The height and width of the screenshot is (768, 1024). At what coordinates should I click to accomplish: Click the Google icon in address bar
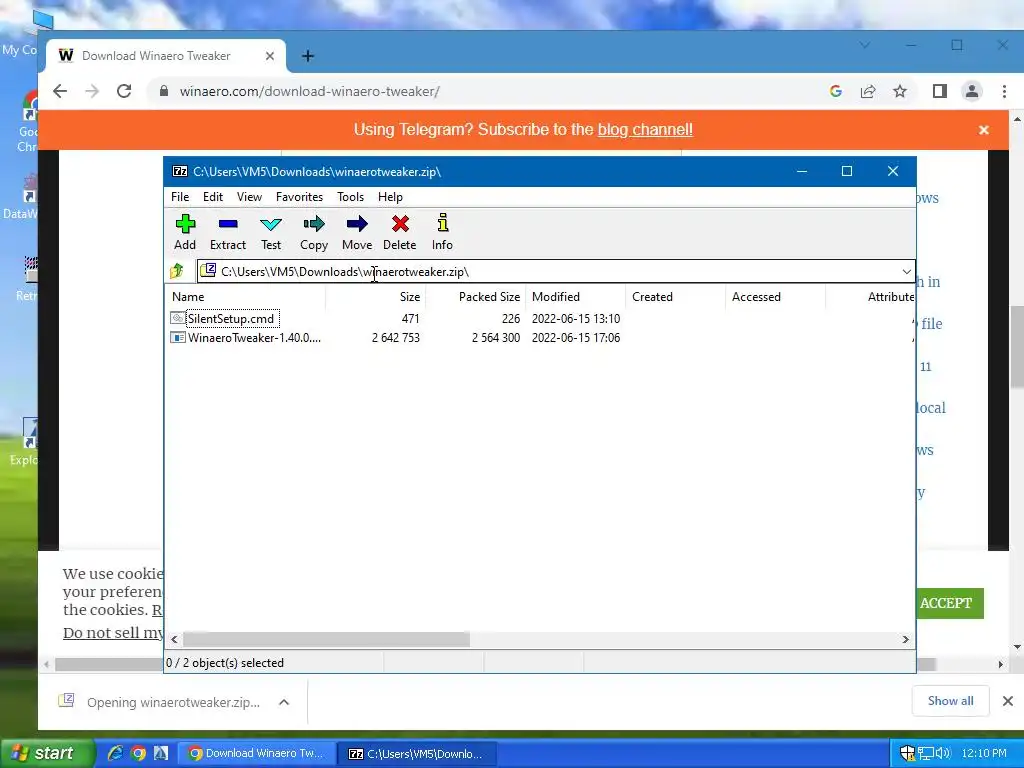point(835,91)
